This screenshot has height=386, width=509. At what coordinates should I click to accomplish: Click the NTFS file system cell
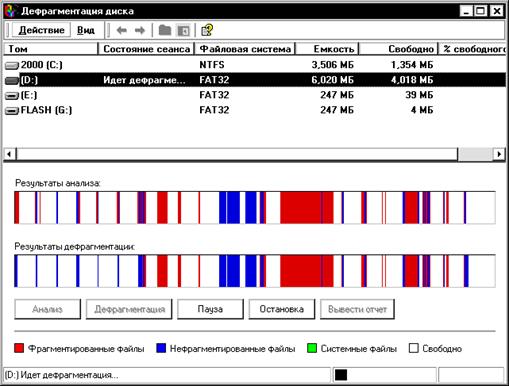(212, 65)
